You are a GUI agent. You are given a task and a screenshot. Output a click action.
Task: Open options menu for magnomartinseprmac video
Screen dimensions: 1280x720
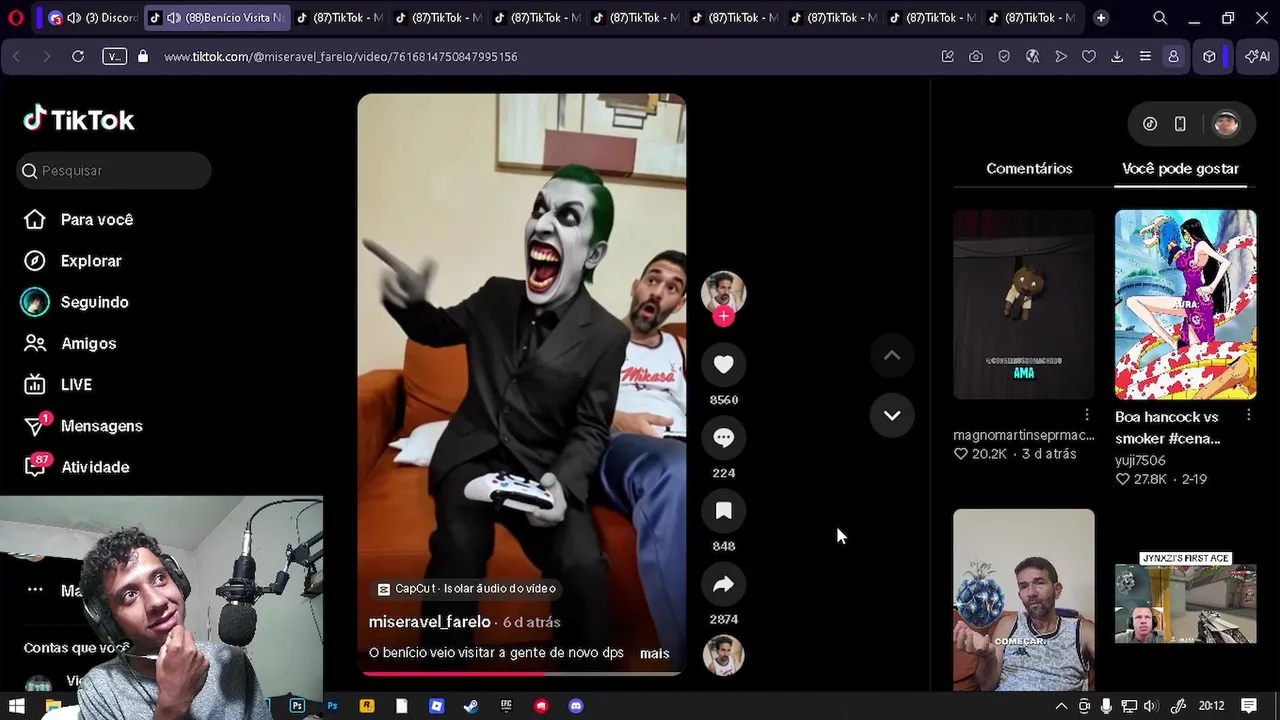[1087, 414]
